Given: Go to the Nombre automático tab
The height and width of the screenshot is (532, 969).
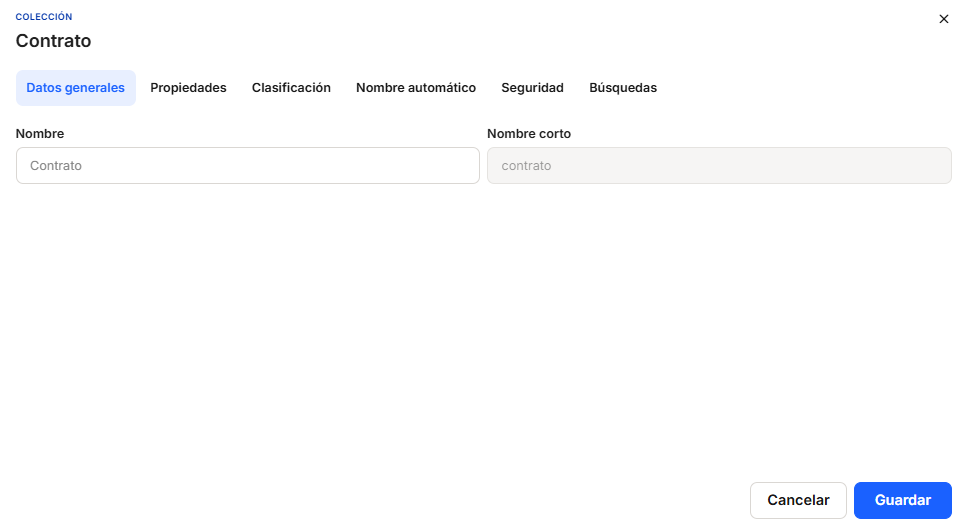Looking at the screenshot, I should 416,88.
